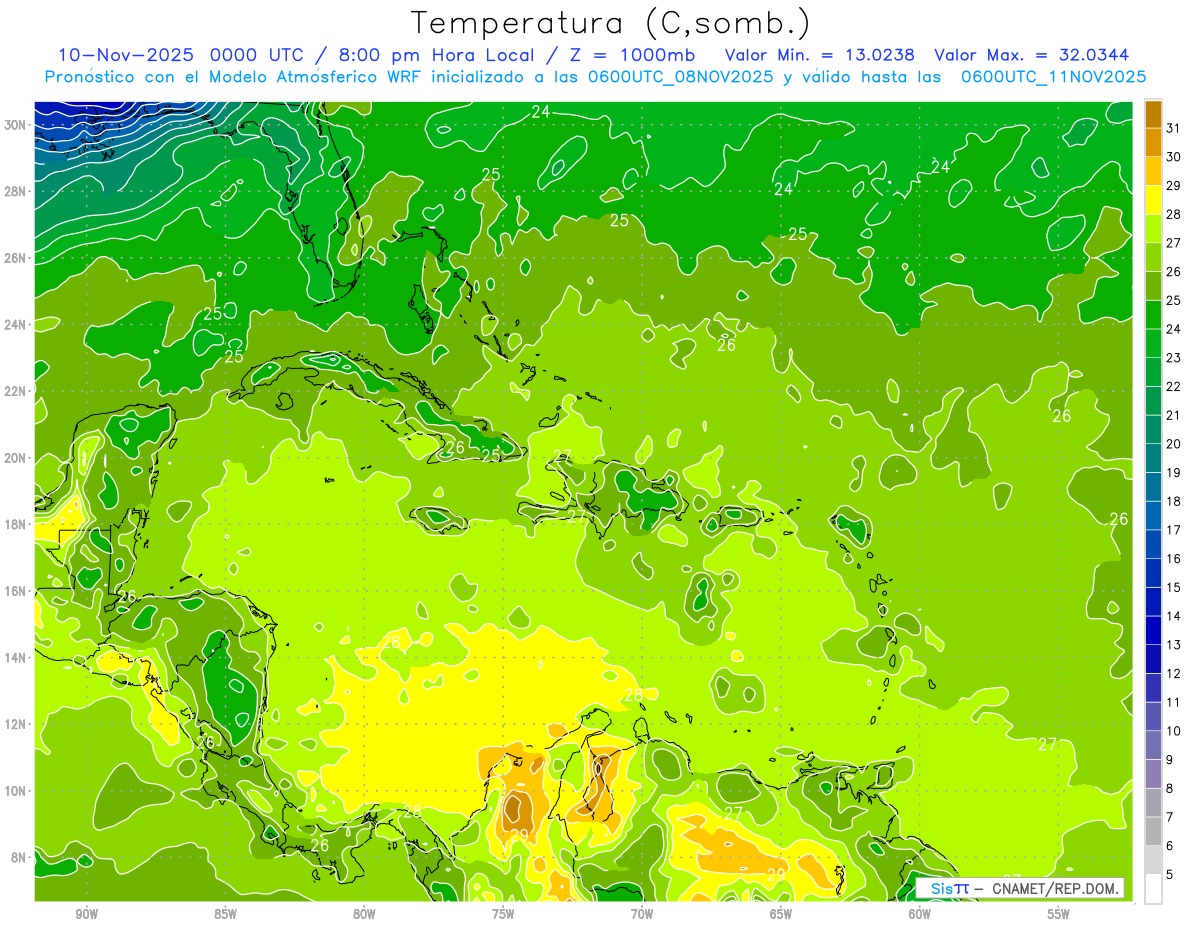1200x927 pixels.
Task: Click the "26N" latitude axis label
Action: pos(17,257)
